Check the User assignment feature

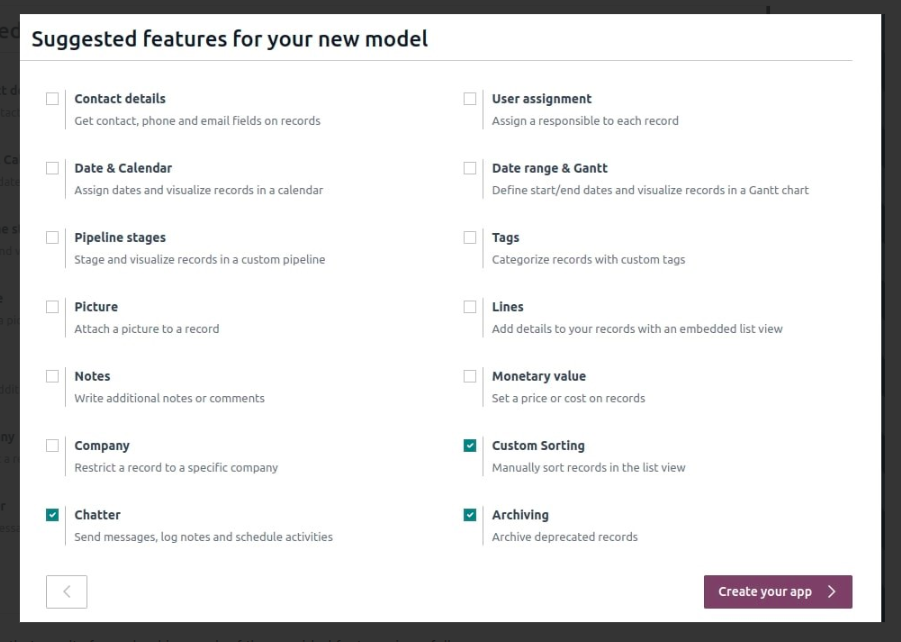tap(469, 99)
